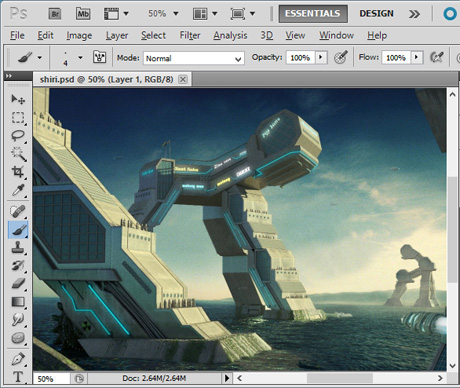The height and width of the screenshot is (388, 460).
Task: Select the Eraser tool
Action: [18, 284]
